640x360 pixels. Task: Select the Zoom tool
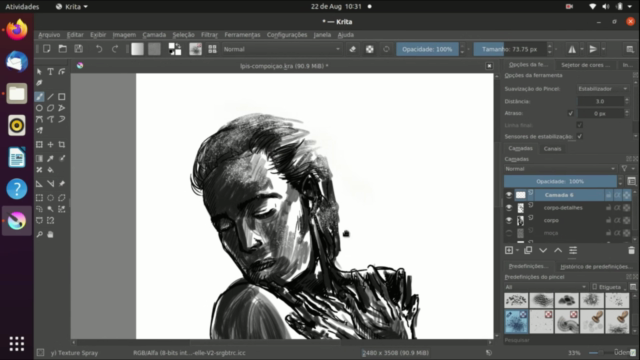tap(39, 235)
